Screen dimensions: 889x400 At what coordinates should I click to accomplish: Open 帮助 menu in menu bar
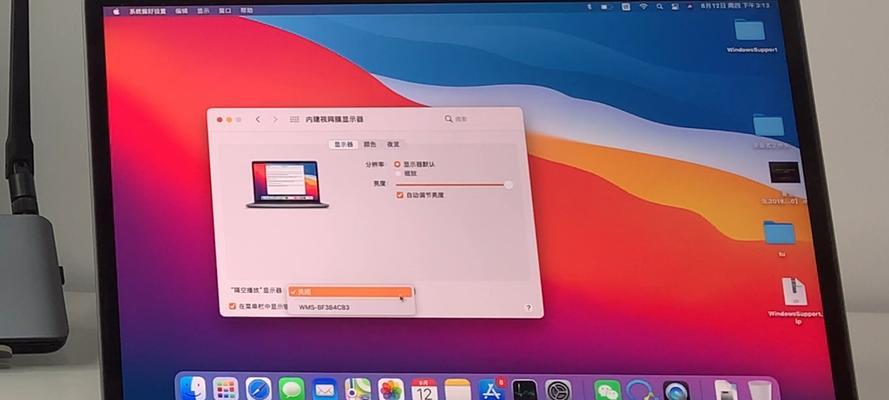pyautogui.click(x=246, y=11)
